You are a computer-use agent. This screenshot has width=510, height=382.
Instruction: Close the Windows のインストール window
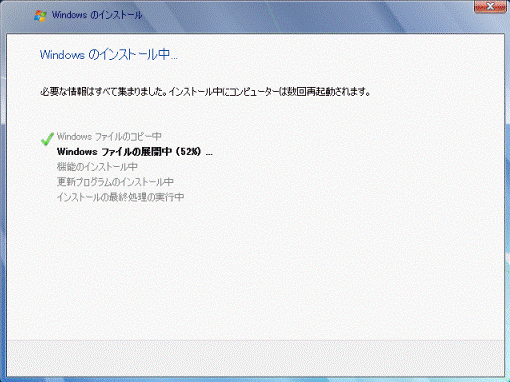pyautogui.click(x=490, y=7)
